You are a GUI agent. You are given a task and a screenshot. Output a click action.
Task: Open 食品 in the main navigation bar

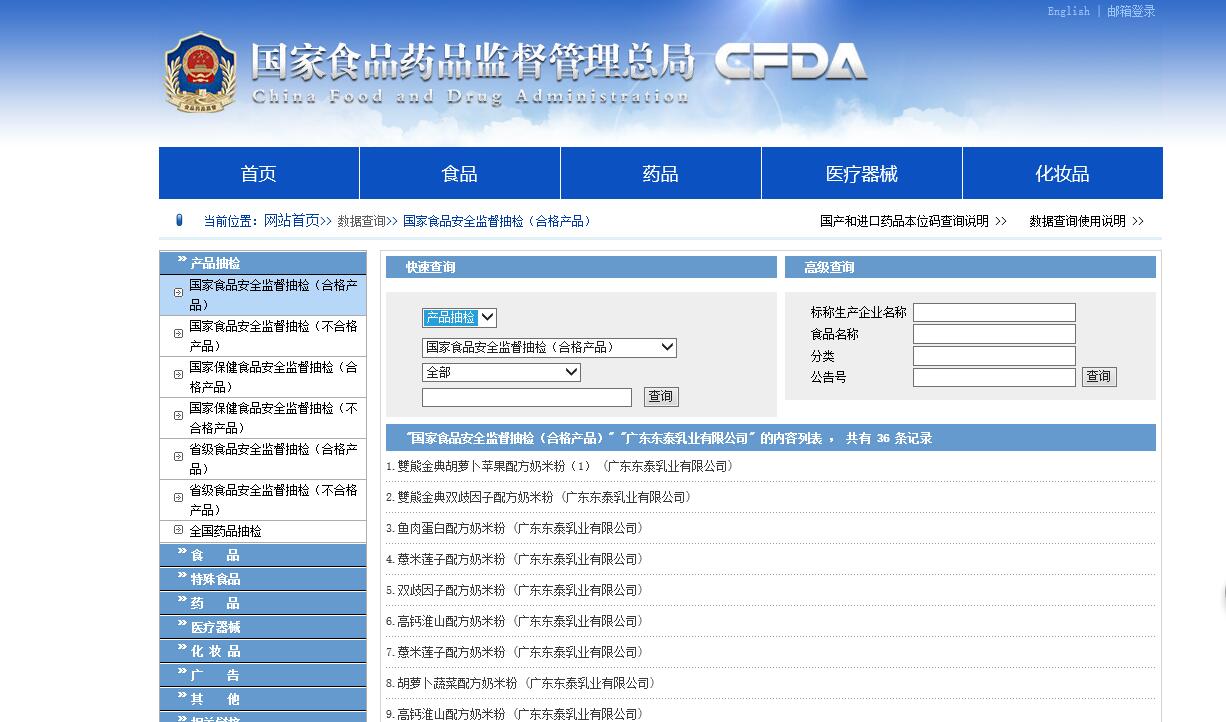coord(460,173)
